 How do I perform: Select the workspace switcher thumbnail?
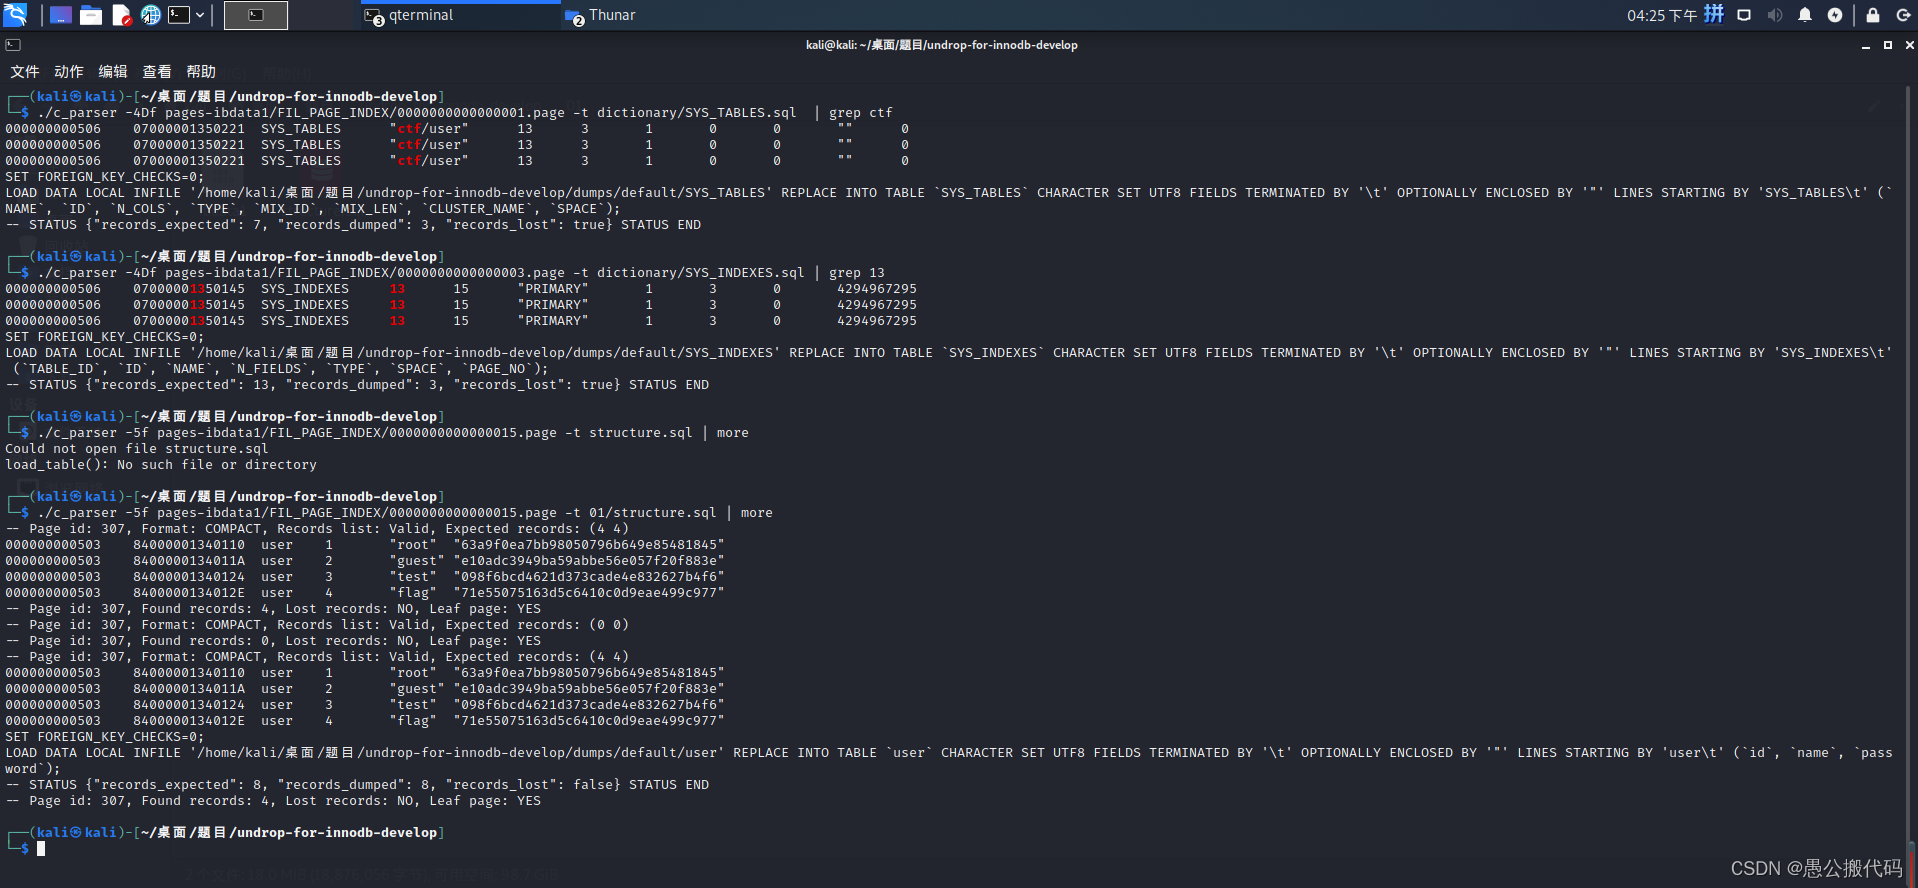256,15
